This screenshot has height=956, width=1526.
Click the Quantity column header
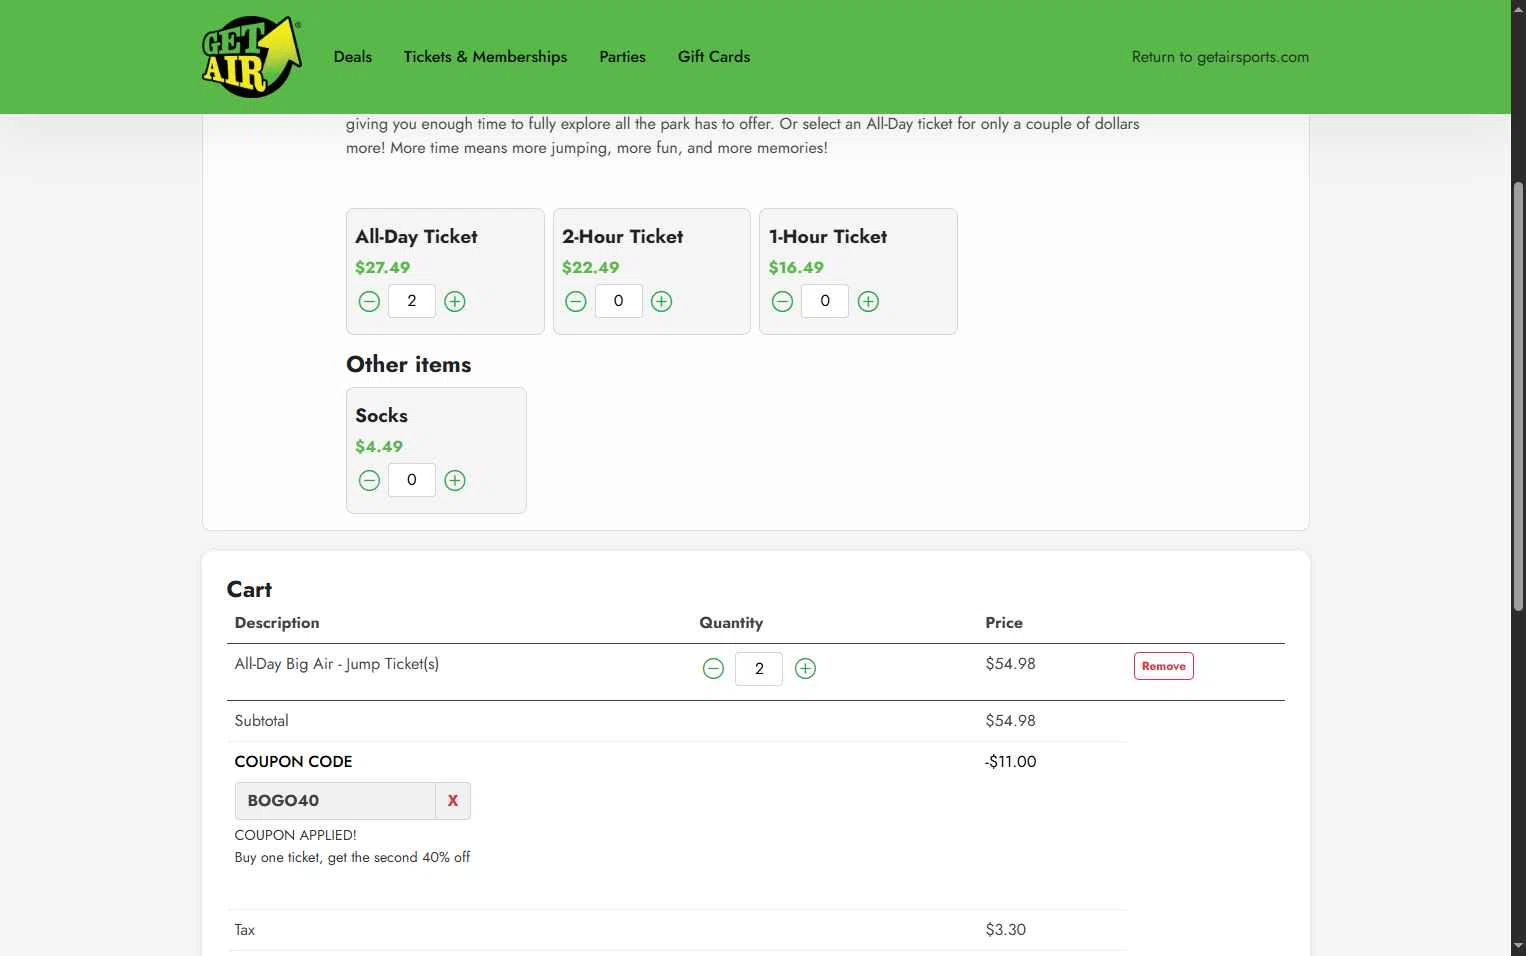point(731,623)
